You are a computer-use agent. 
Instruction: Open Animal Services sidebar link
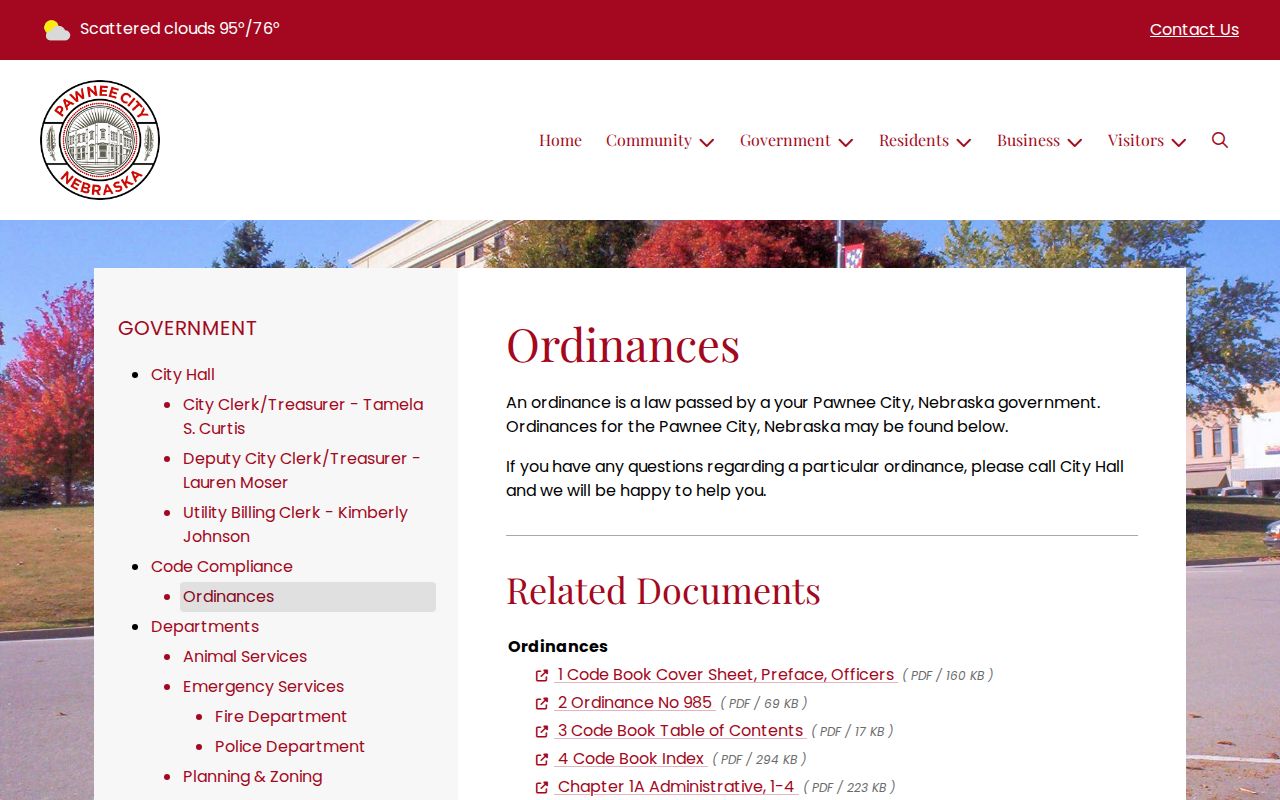click(x=245, y=656)
